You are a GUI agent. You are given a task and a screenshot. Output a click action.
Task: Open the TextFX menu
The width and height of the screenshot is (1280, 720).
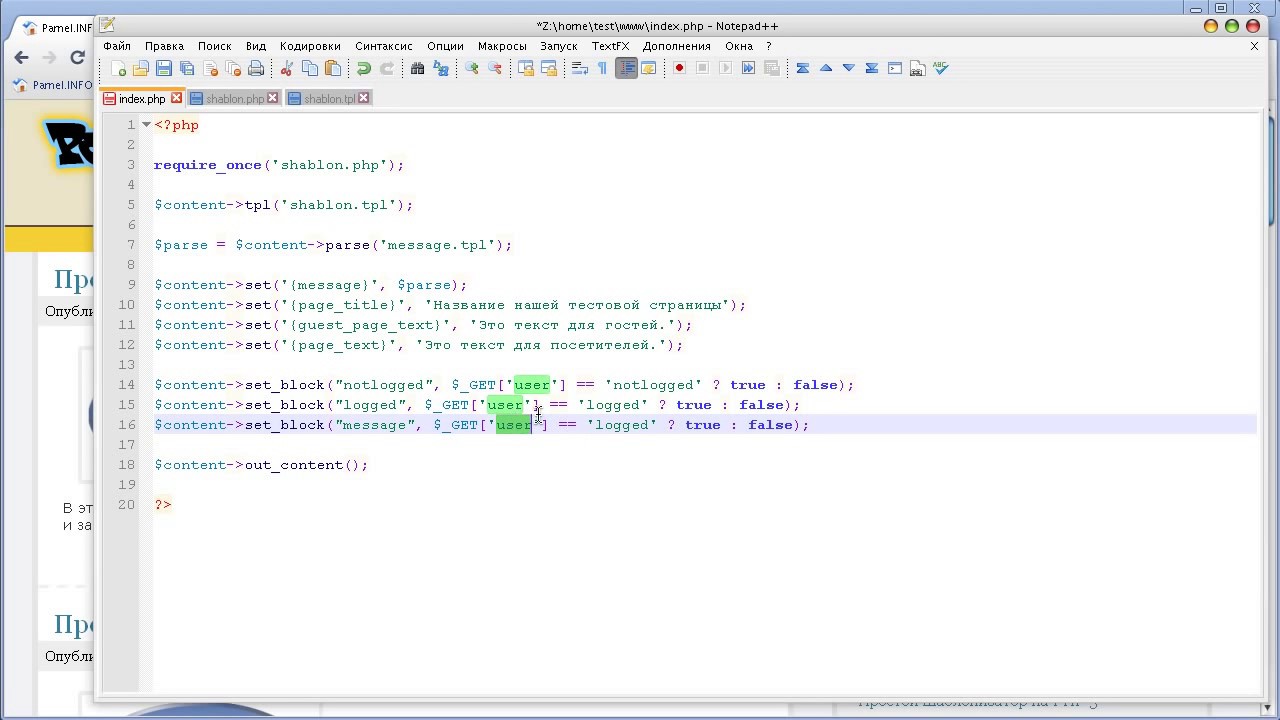[x=610, y=46]
